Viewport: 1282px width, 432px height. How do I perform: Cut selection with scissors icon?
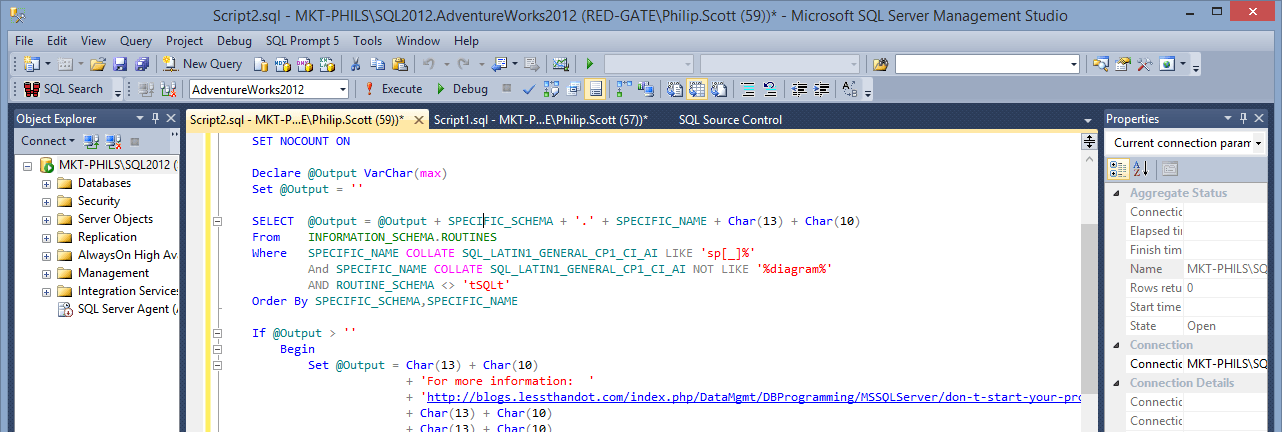pyautogui.click(x=355, y=64)
